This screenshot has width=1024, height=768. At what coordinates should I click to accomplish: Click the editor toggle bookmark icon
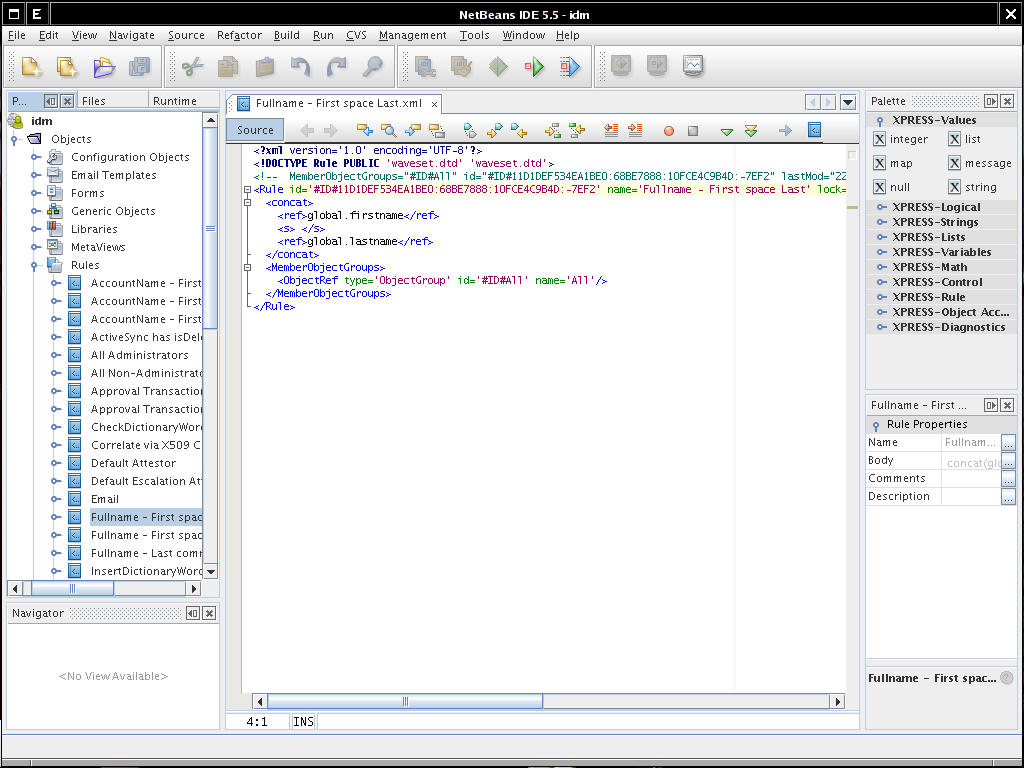(x=470, y=130)
